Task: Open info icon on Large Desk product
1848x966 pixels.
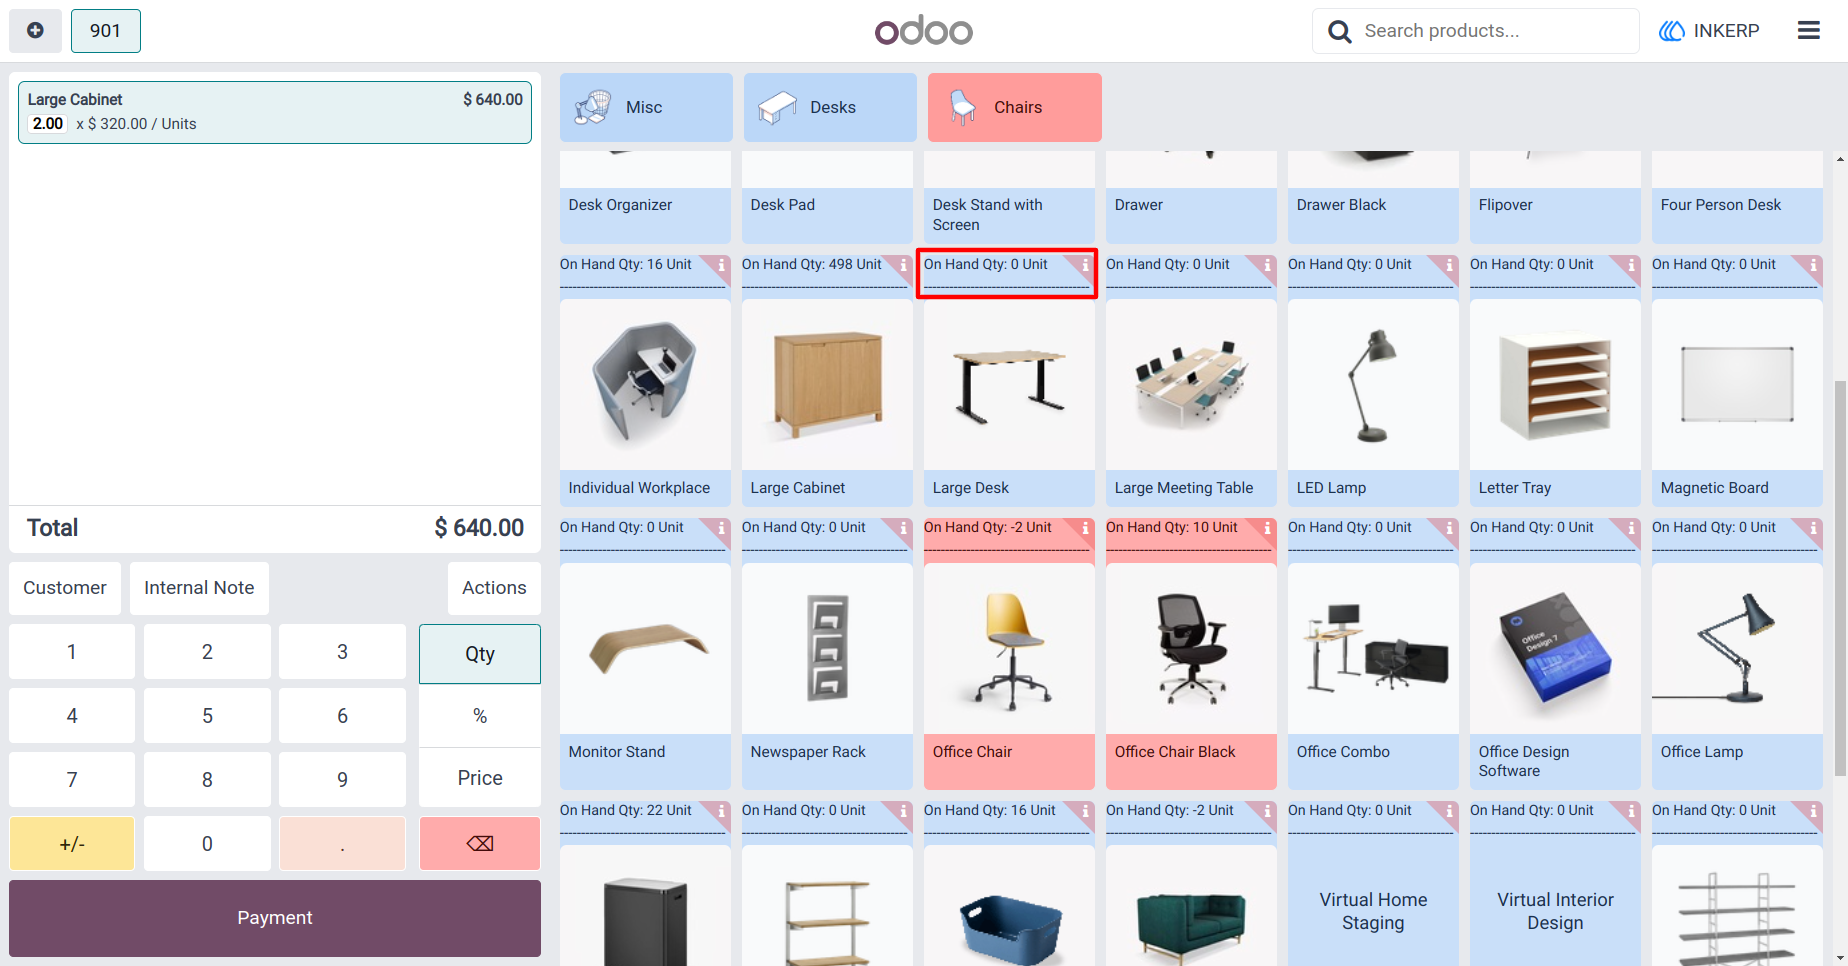Action: [x=1084, y=527]
